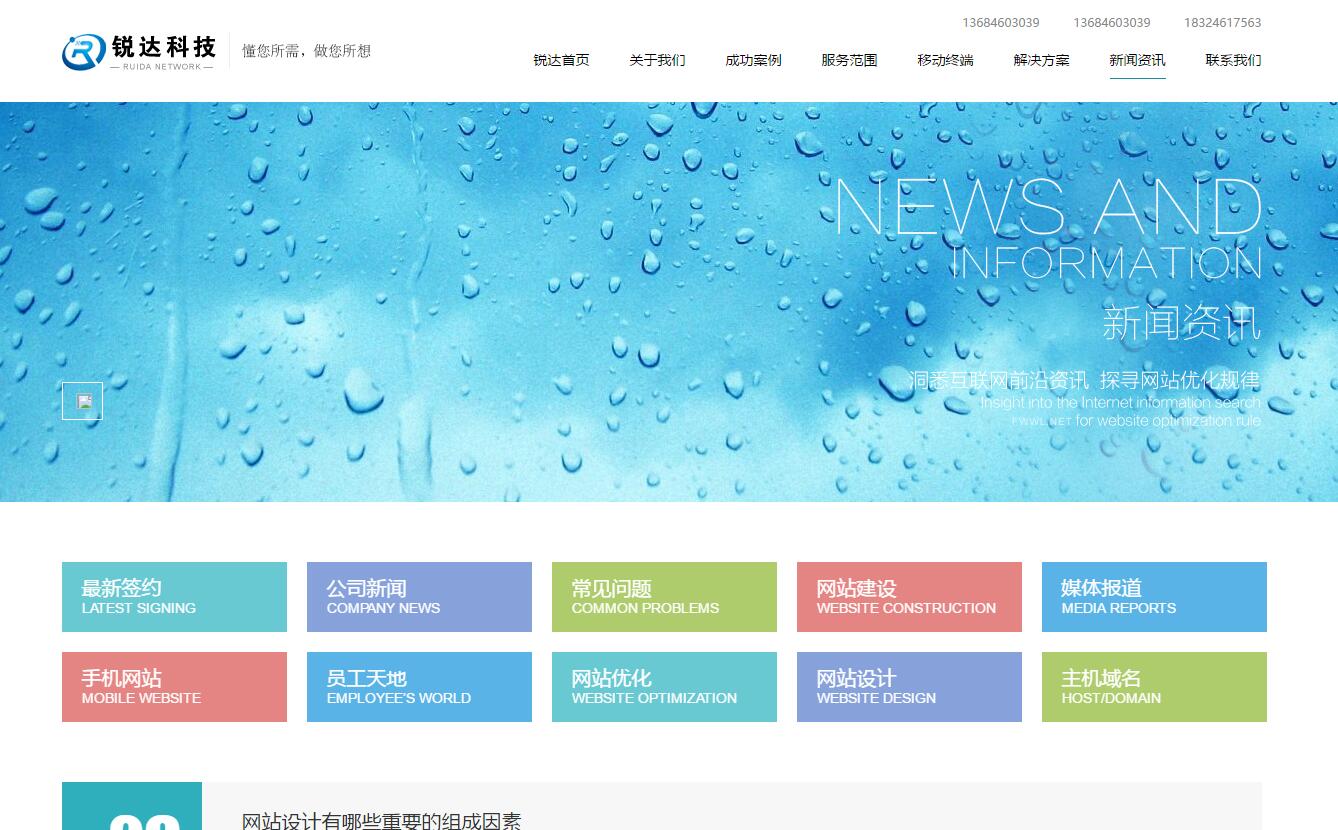Click the Ruida Network logo
Screen dimensions: 1338x830
[139, 51]
